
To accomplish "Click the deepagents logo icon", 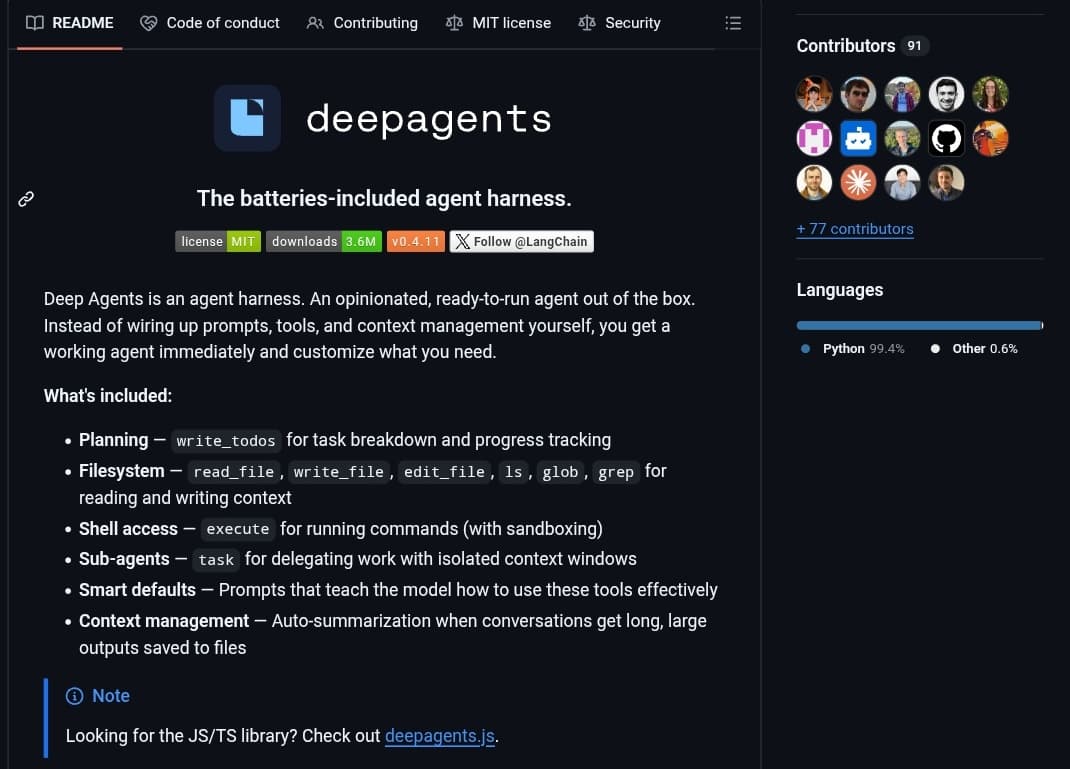I will 247,118.
